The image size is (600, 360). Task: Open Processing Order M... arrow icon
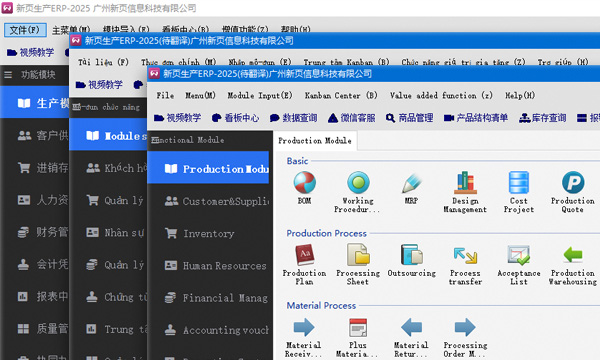pyautogui.click(x=465, y=327)
